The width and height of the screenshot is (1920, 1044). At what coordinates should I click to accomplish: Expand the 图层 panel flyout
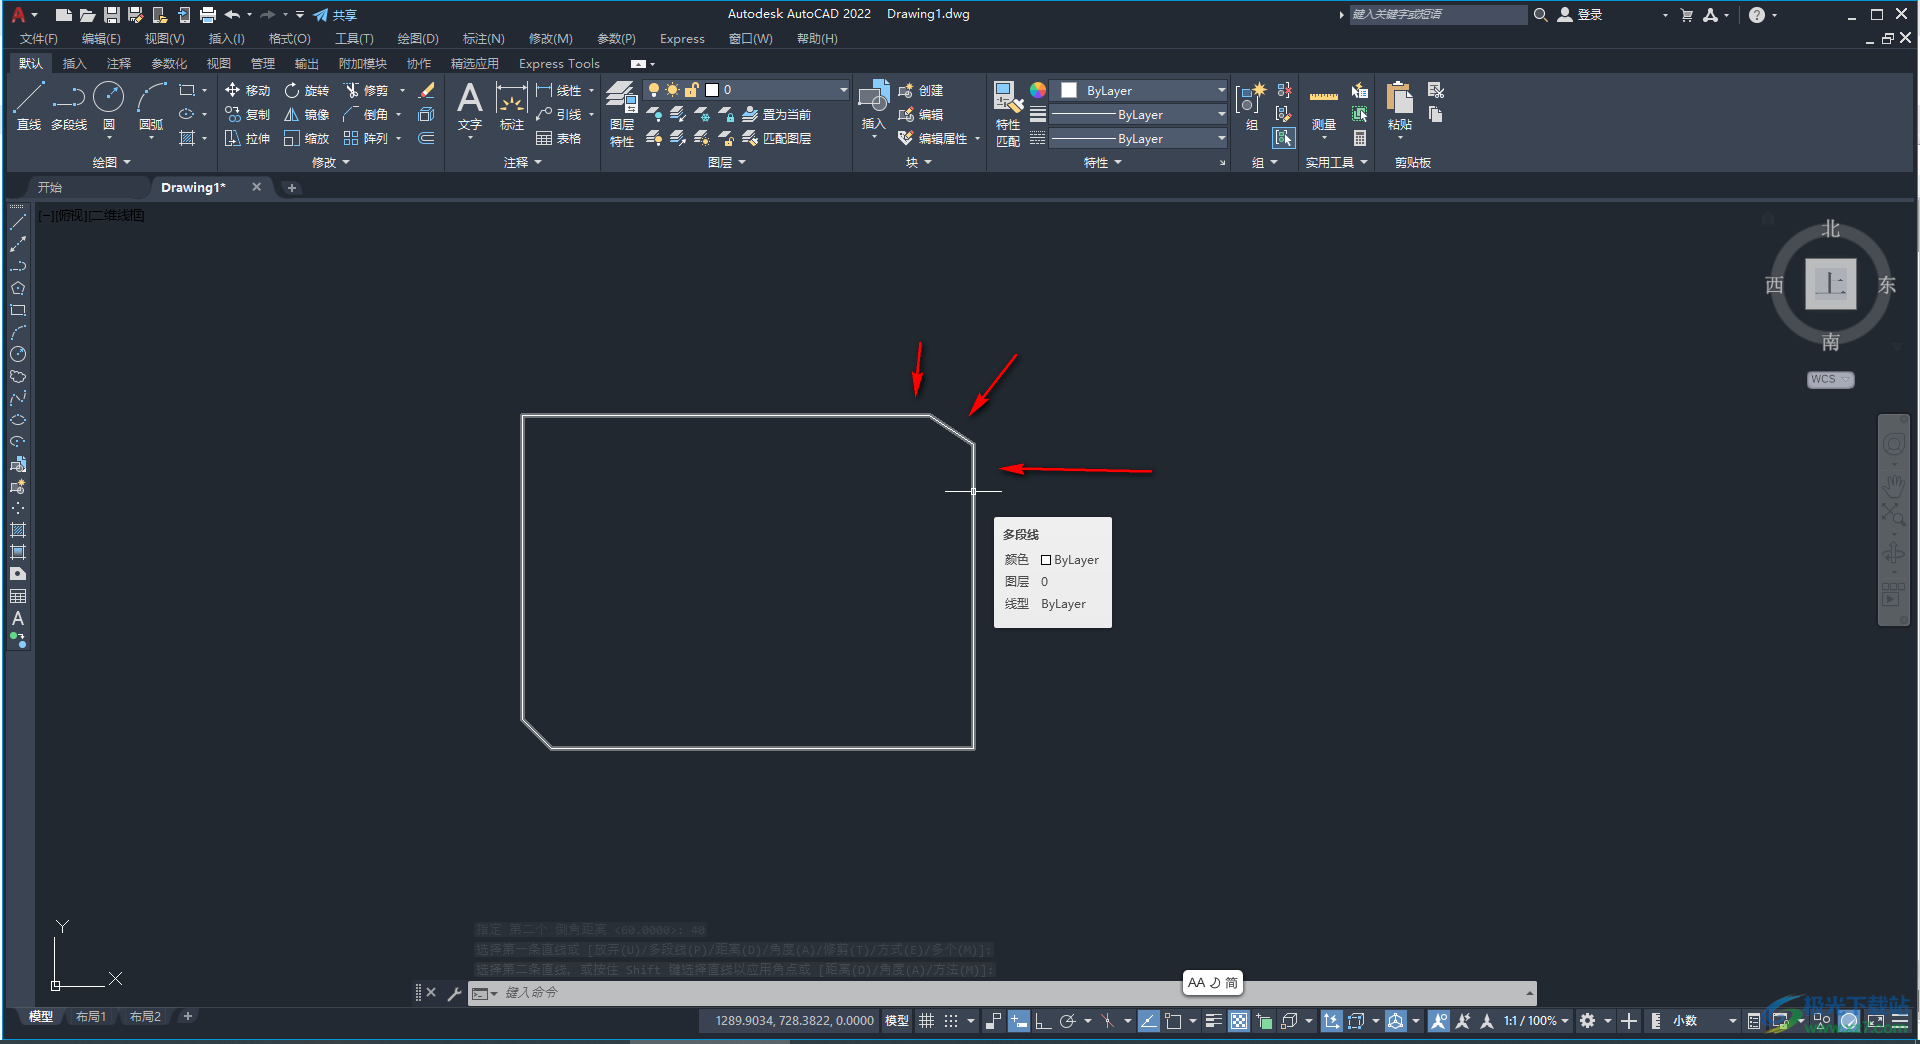(x=727, y=162)
